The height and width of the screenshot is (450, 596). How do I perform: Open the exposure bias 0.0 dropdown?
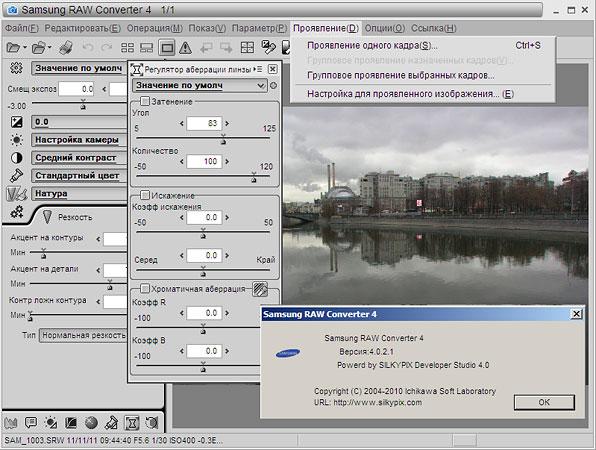pos(79,122)
